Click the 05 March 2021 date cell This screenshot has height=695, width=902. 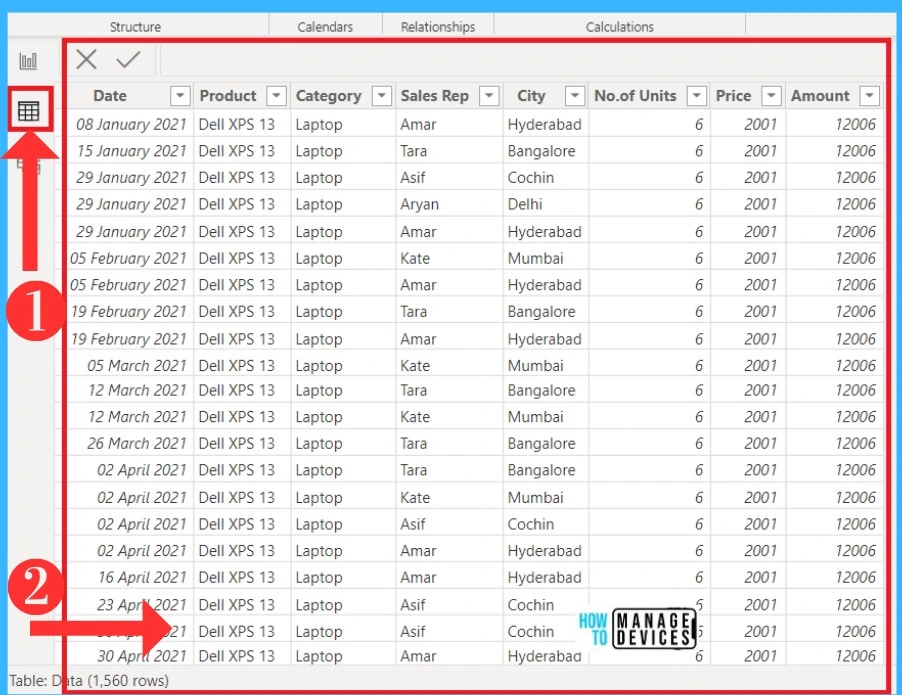[x=137, y=365]
